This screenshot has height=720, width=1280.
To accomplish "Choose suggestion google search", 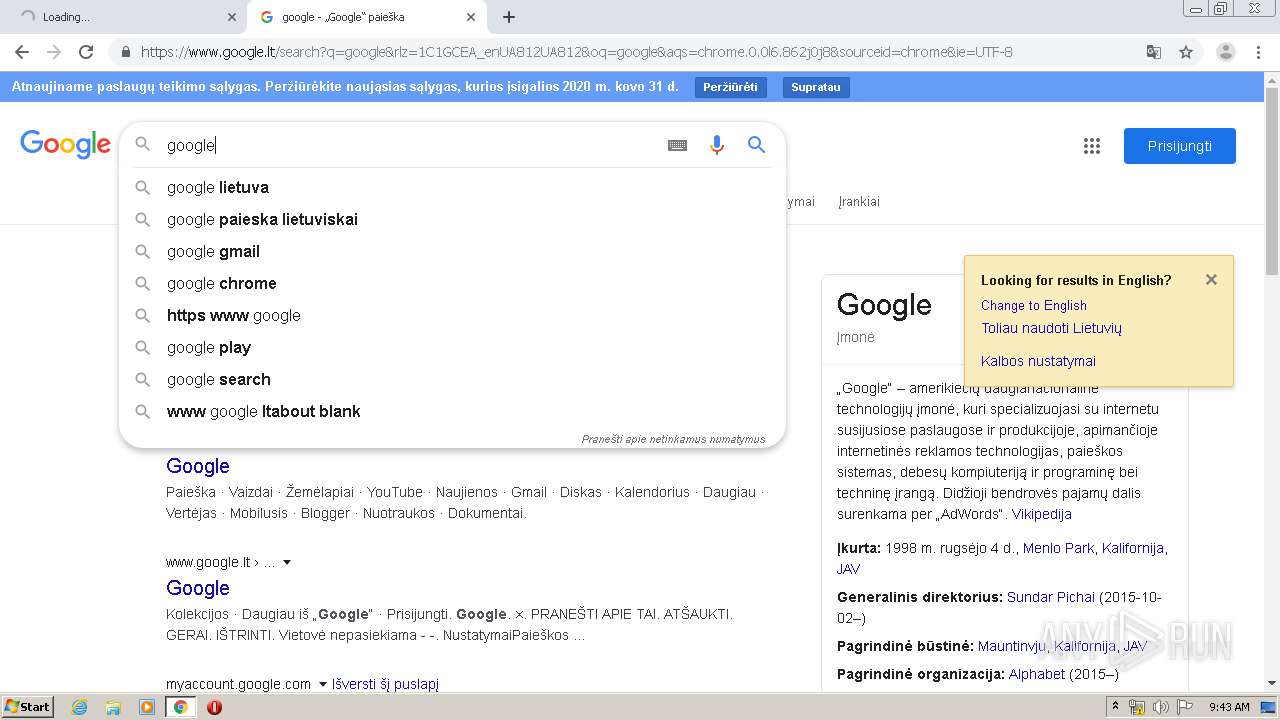I will pos(452,379).
